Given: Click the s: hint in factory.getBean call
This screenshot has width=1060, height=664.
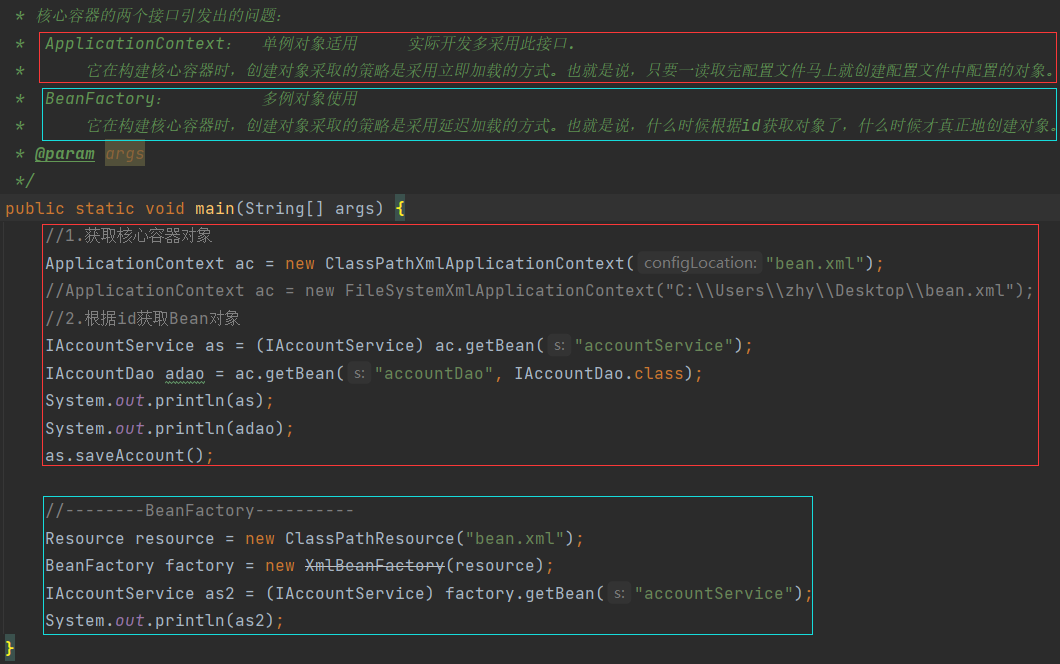Looking at the screenshot, I should click(619, 593).
